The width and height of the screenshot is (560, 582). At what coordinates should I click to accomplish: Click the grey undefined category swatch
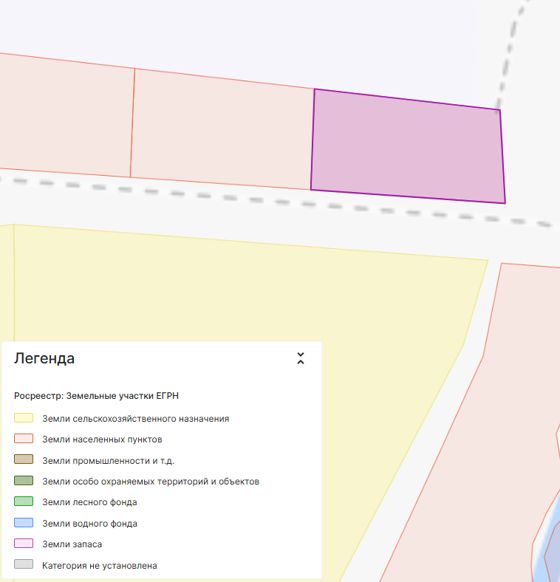pos(23,565)
